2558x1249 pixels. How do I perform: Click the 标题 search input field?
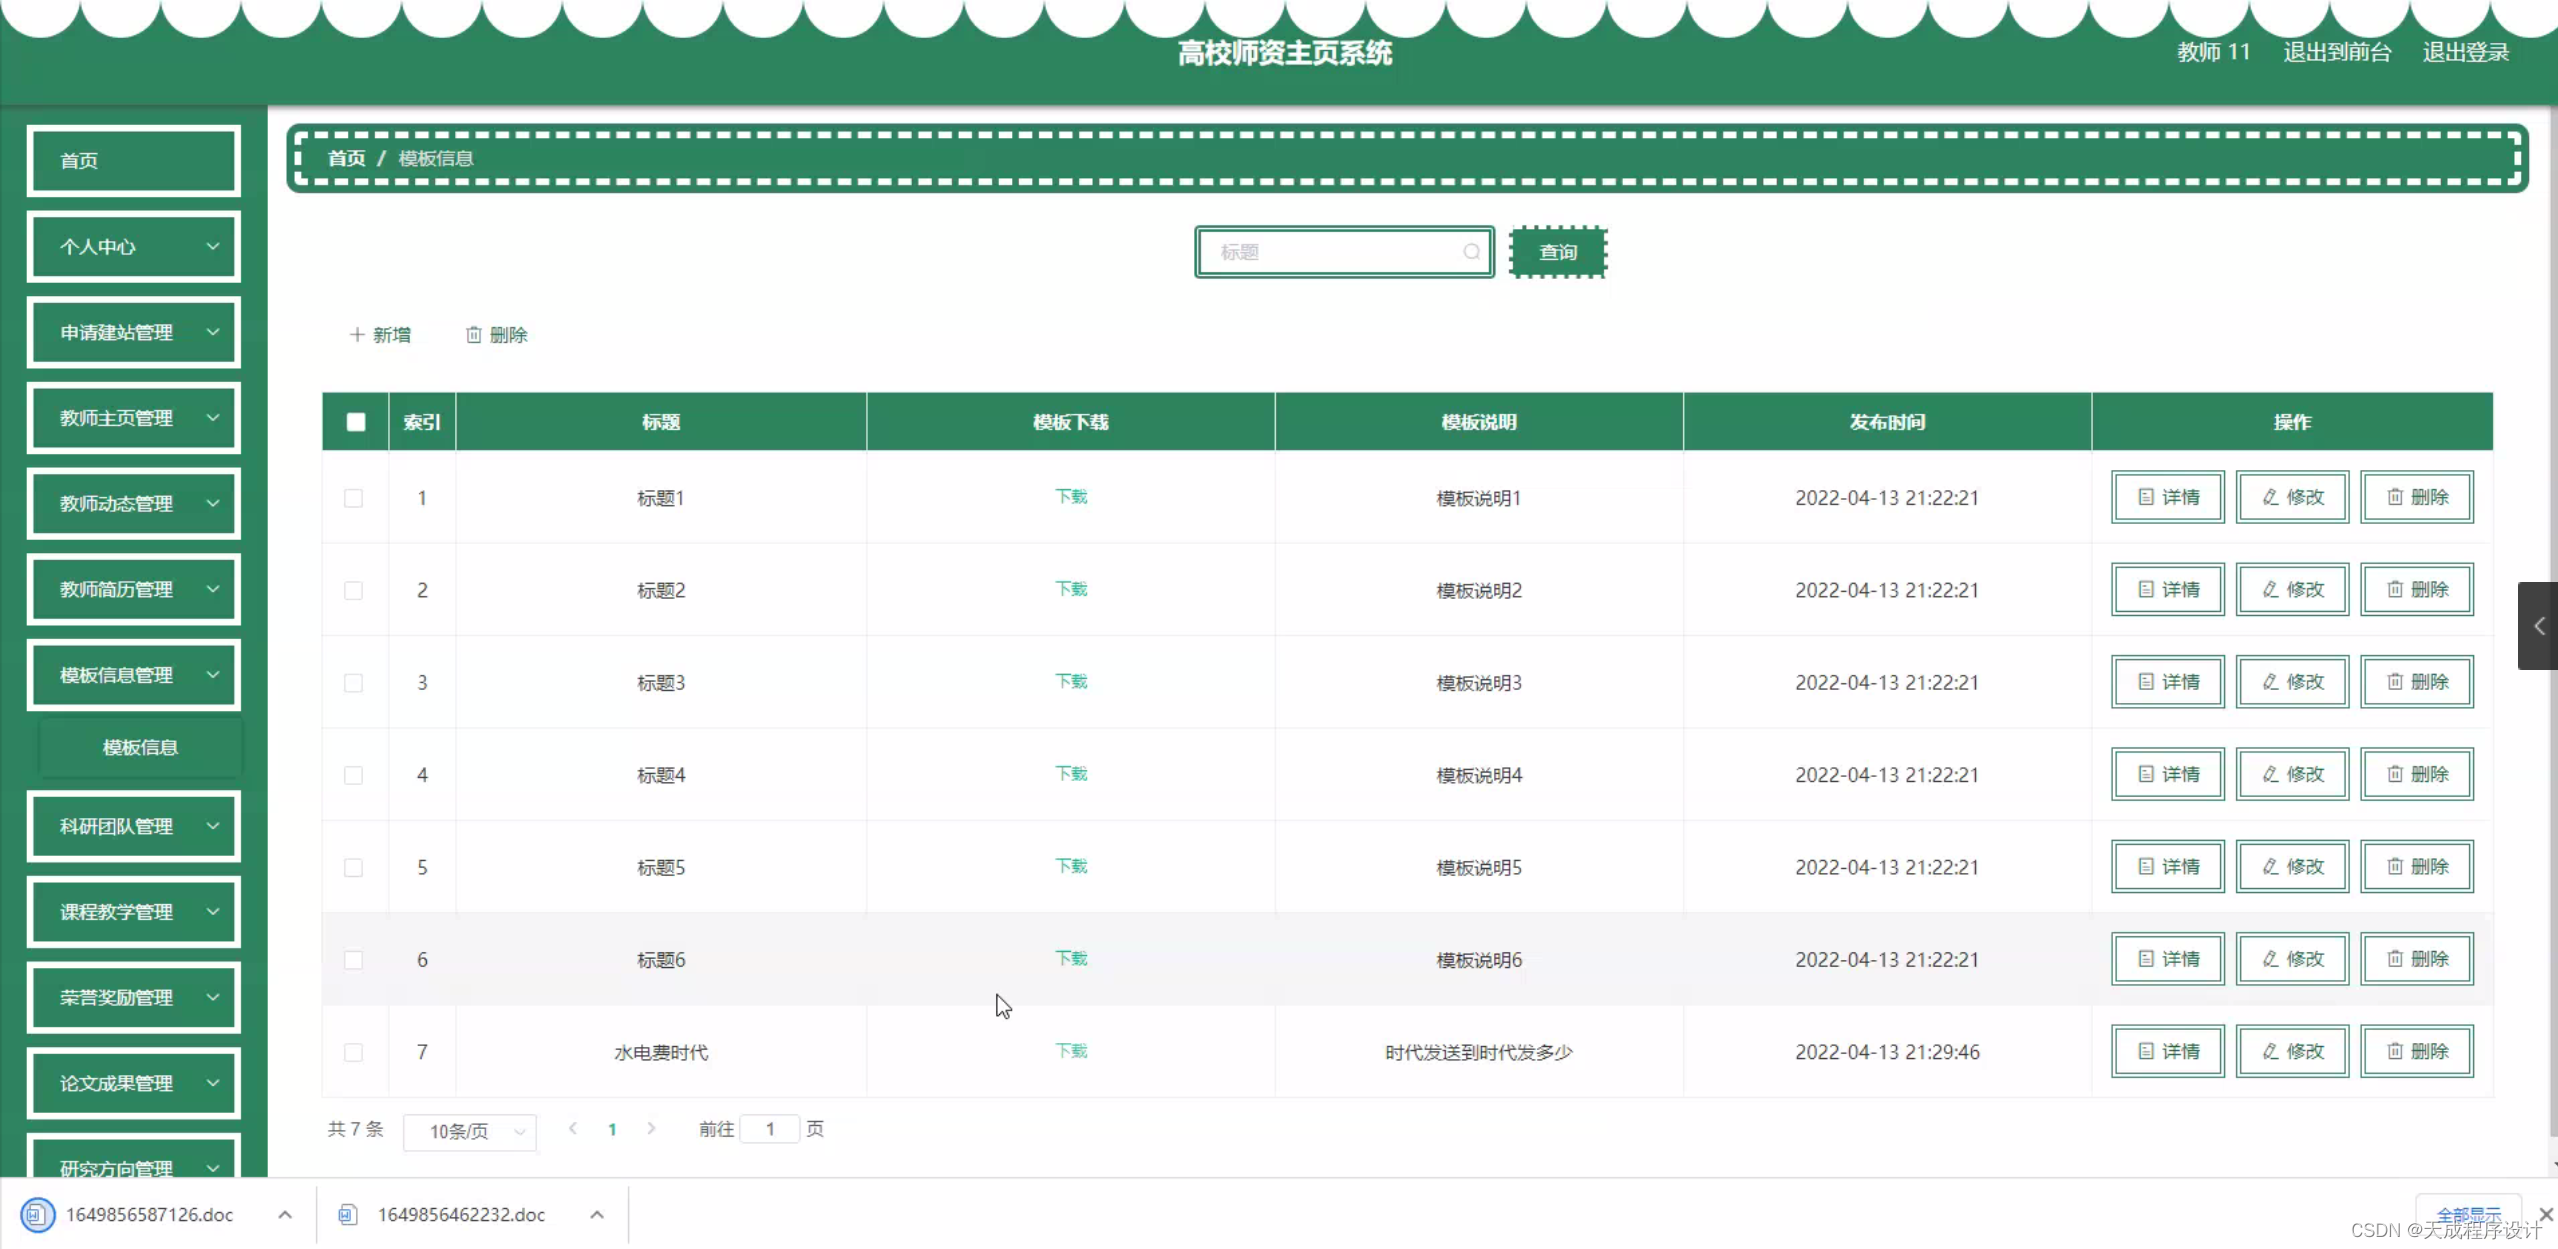coord(1344,252)
